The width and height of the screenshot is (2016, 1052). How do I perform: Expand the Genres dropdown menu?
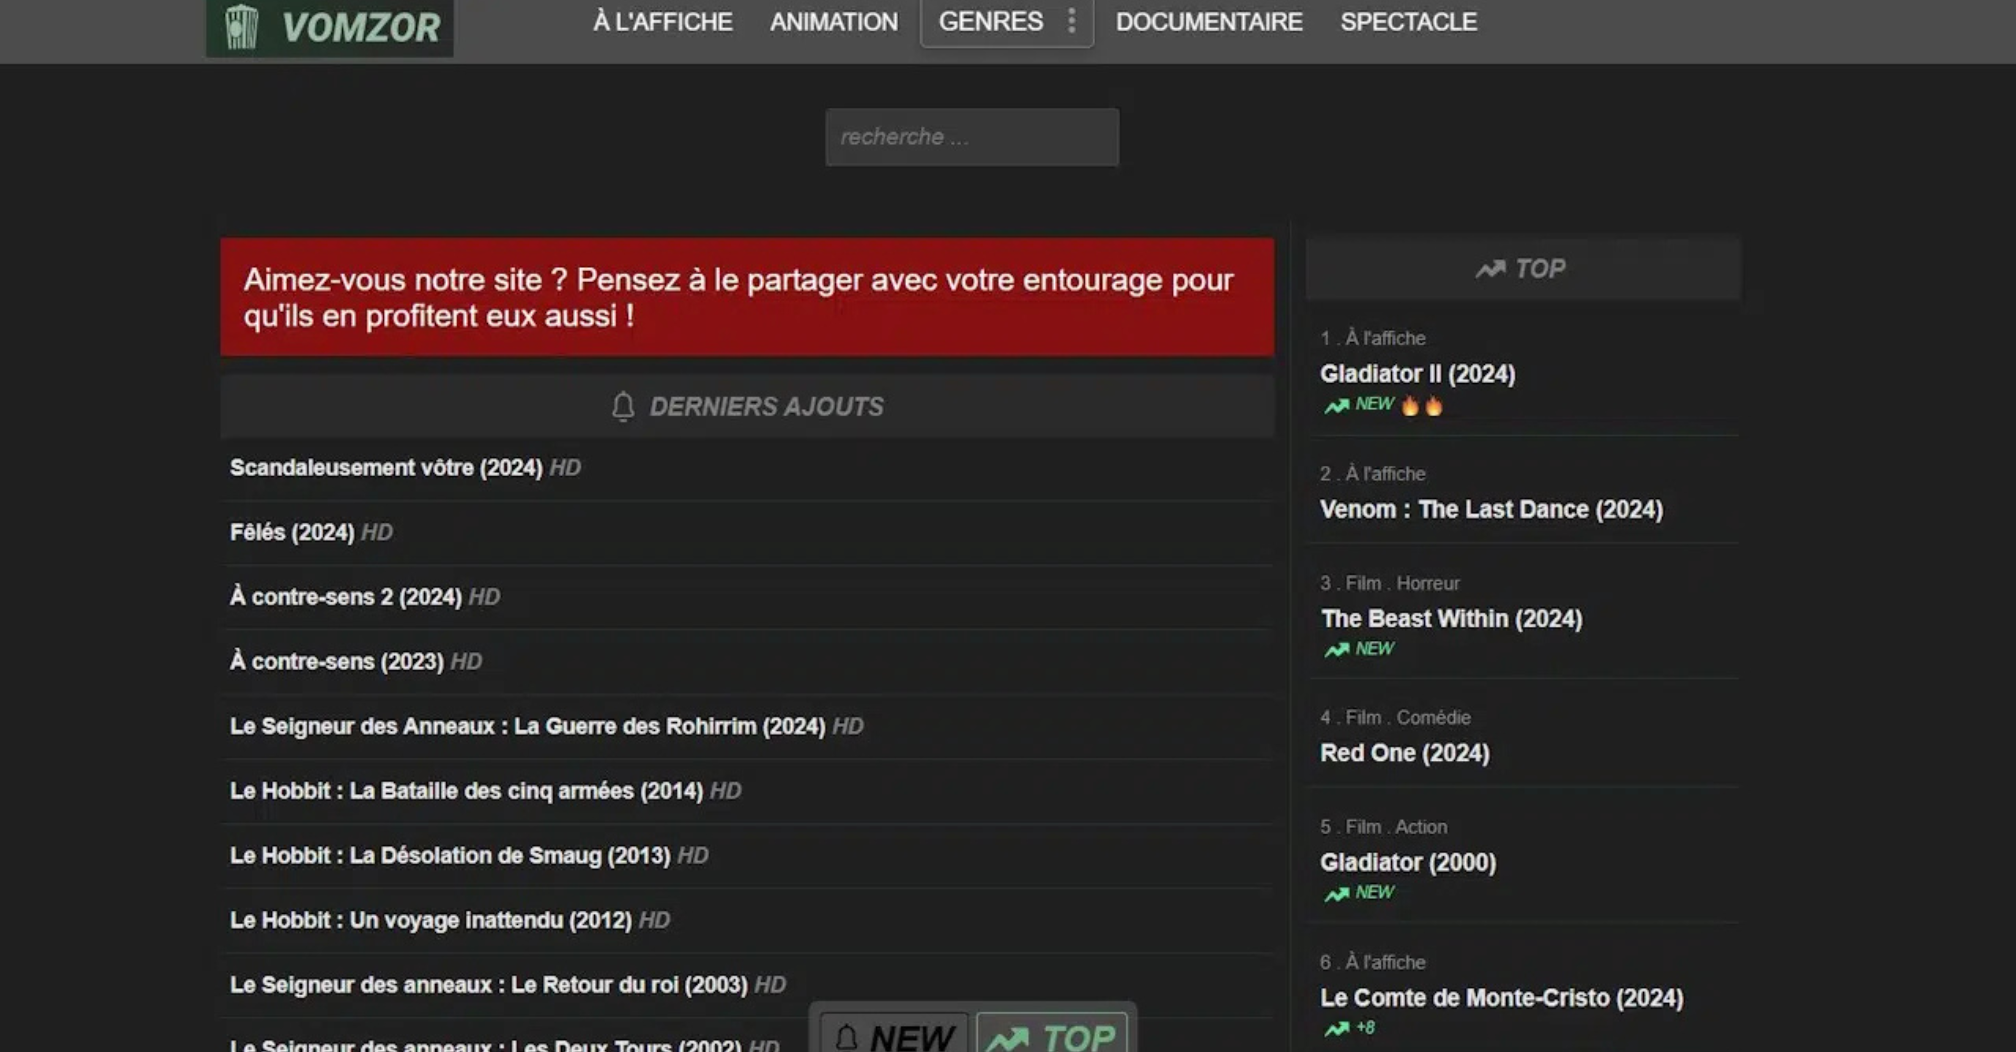(990, 22)
